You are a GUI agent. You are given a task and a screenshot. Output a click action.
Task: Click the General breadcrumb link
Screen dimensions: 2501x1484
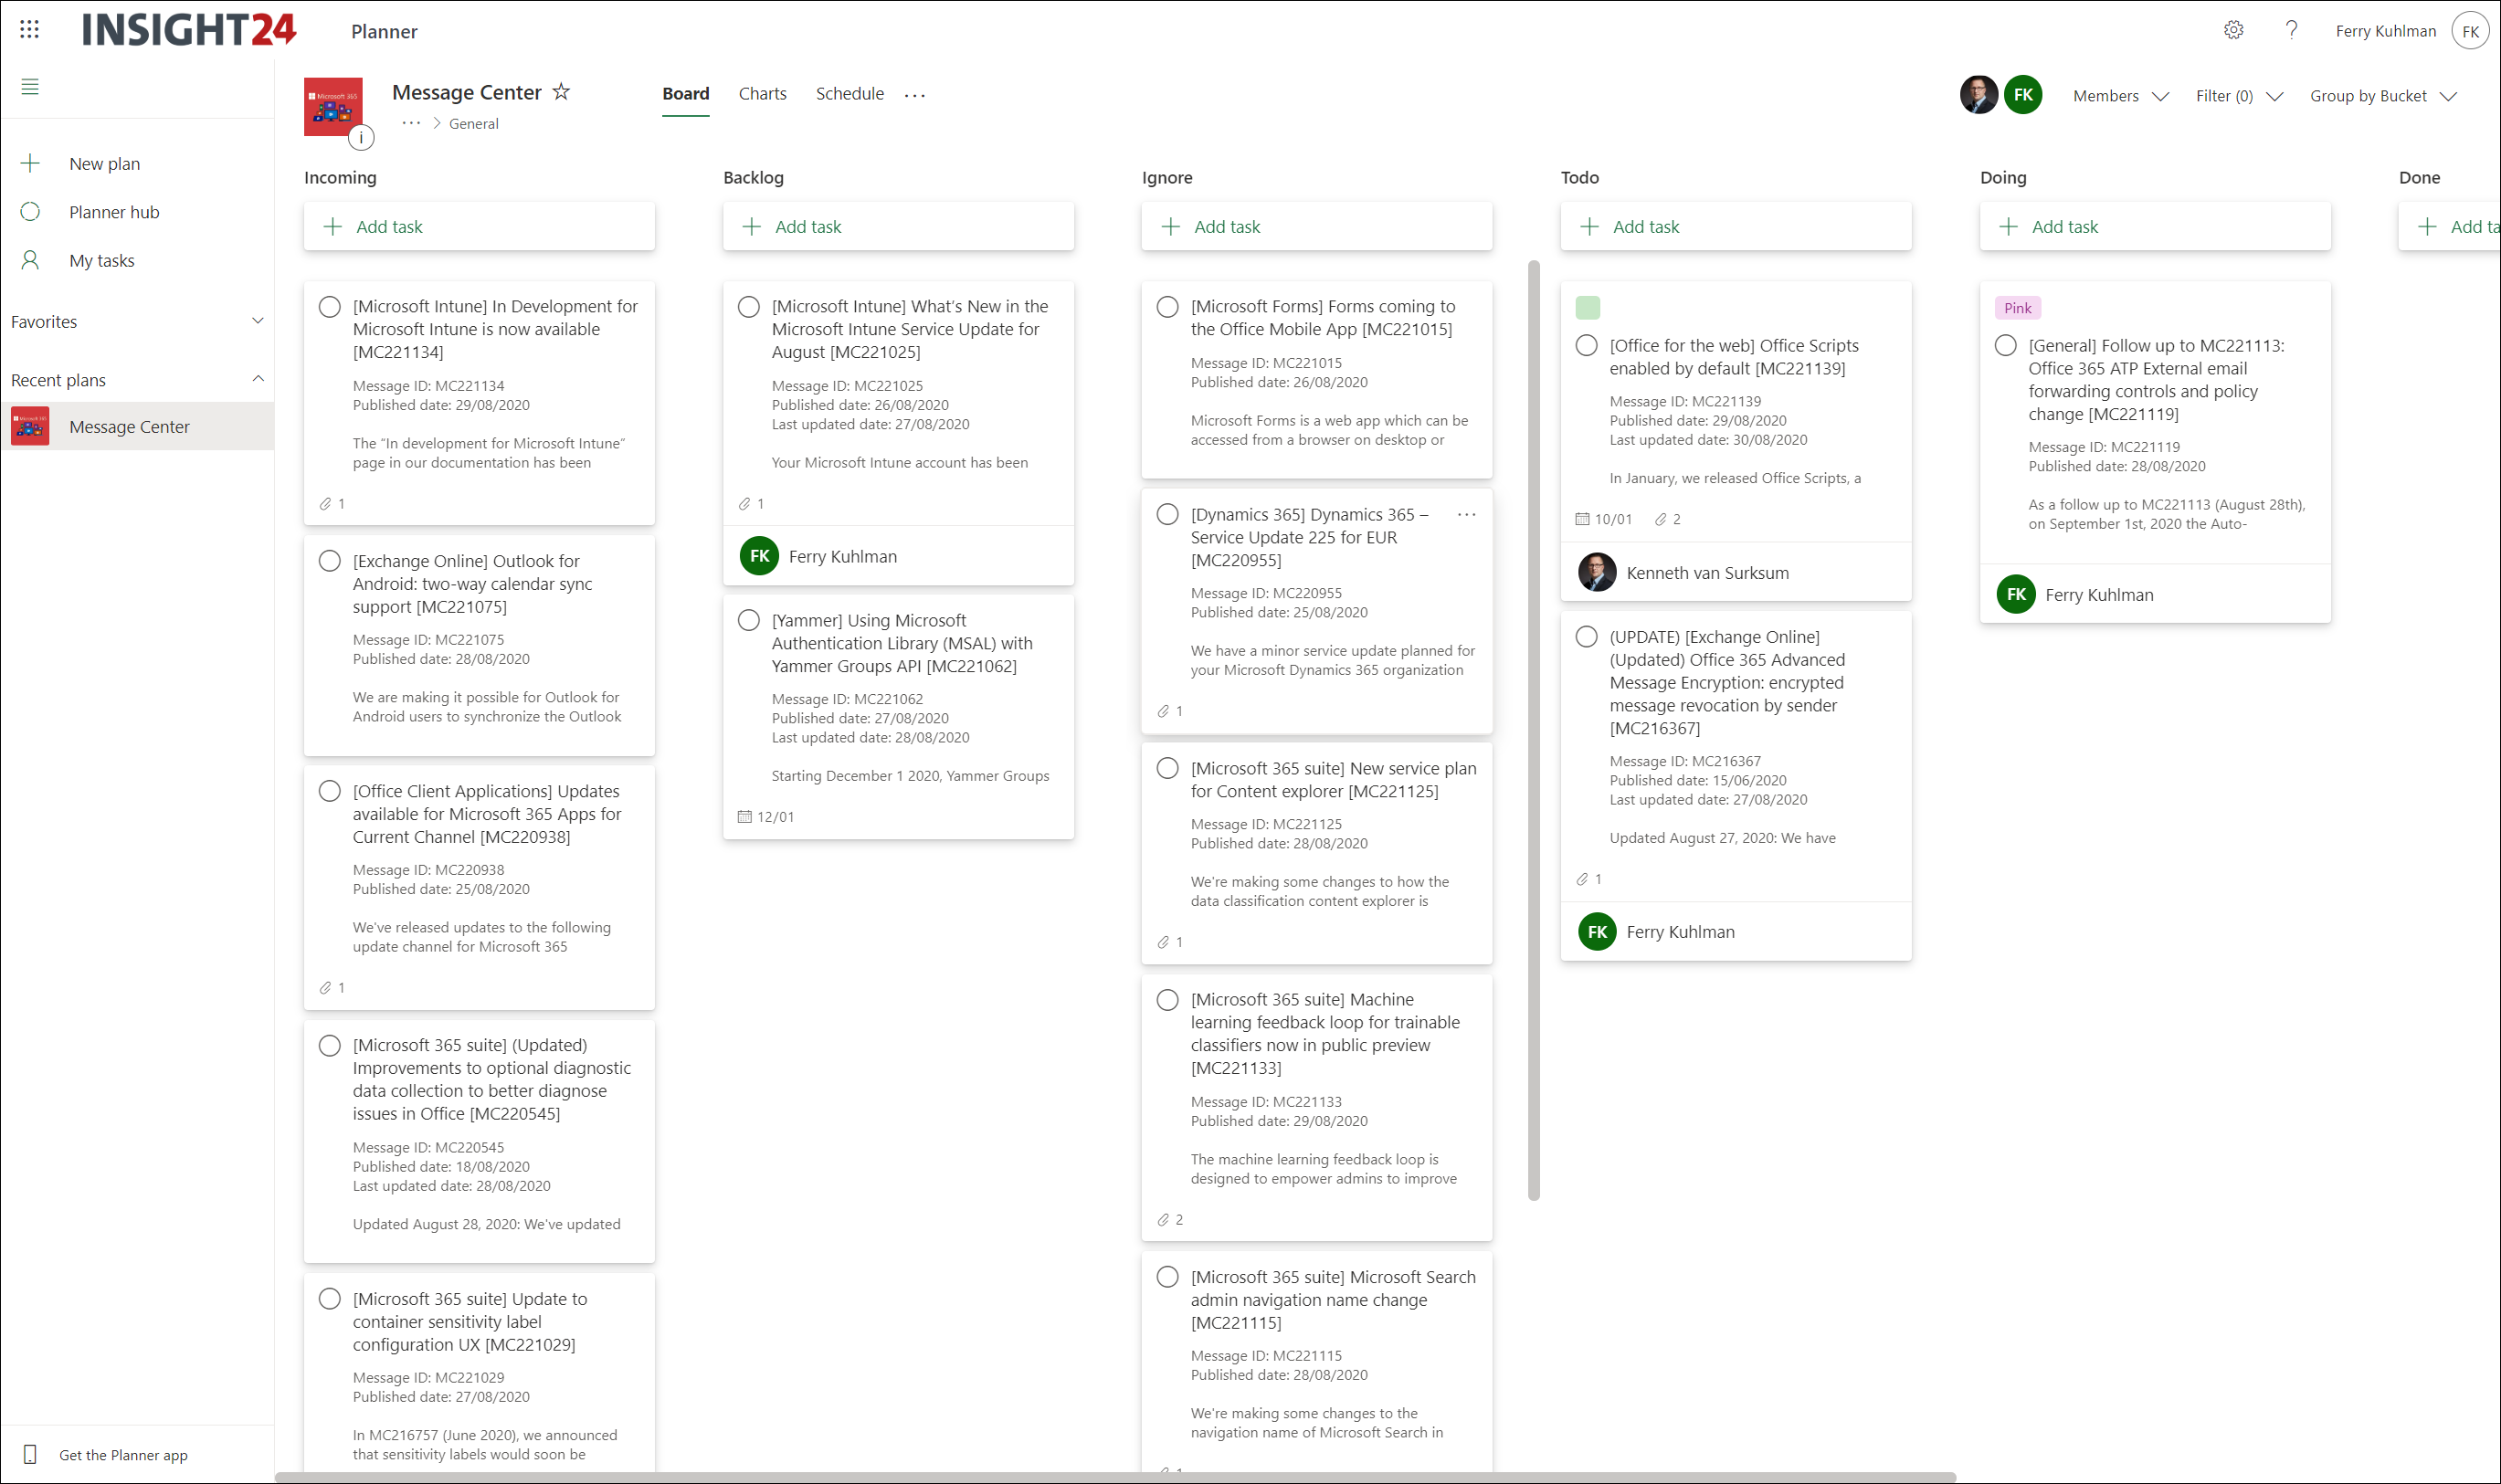473,124
